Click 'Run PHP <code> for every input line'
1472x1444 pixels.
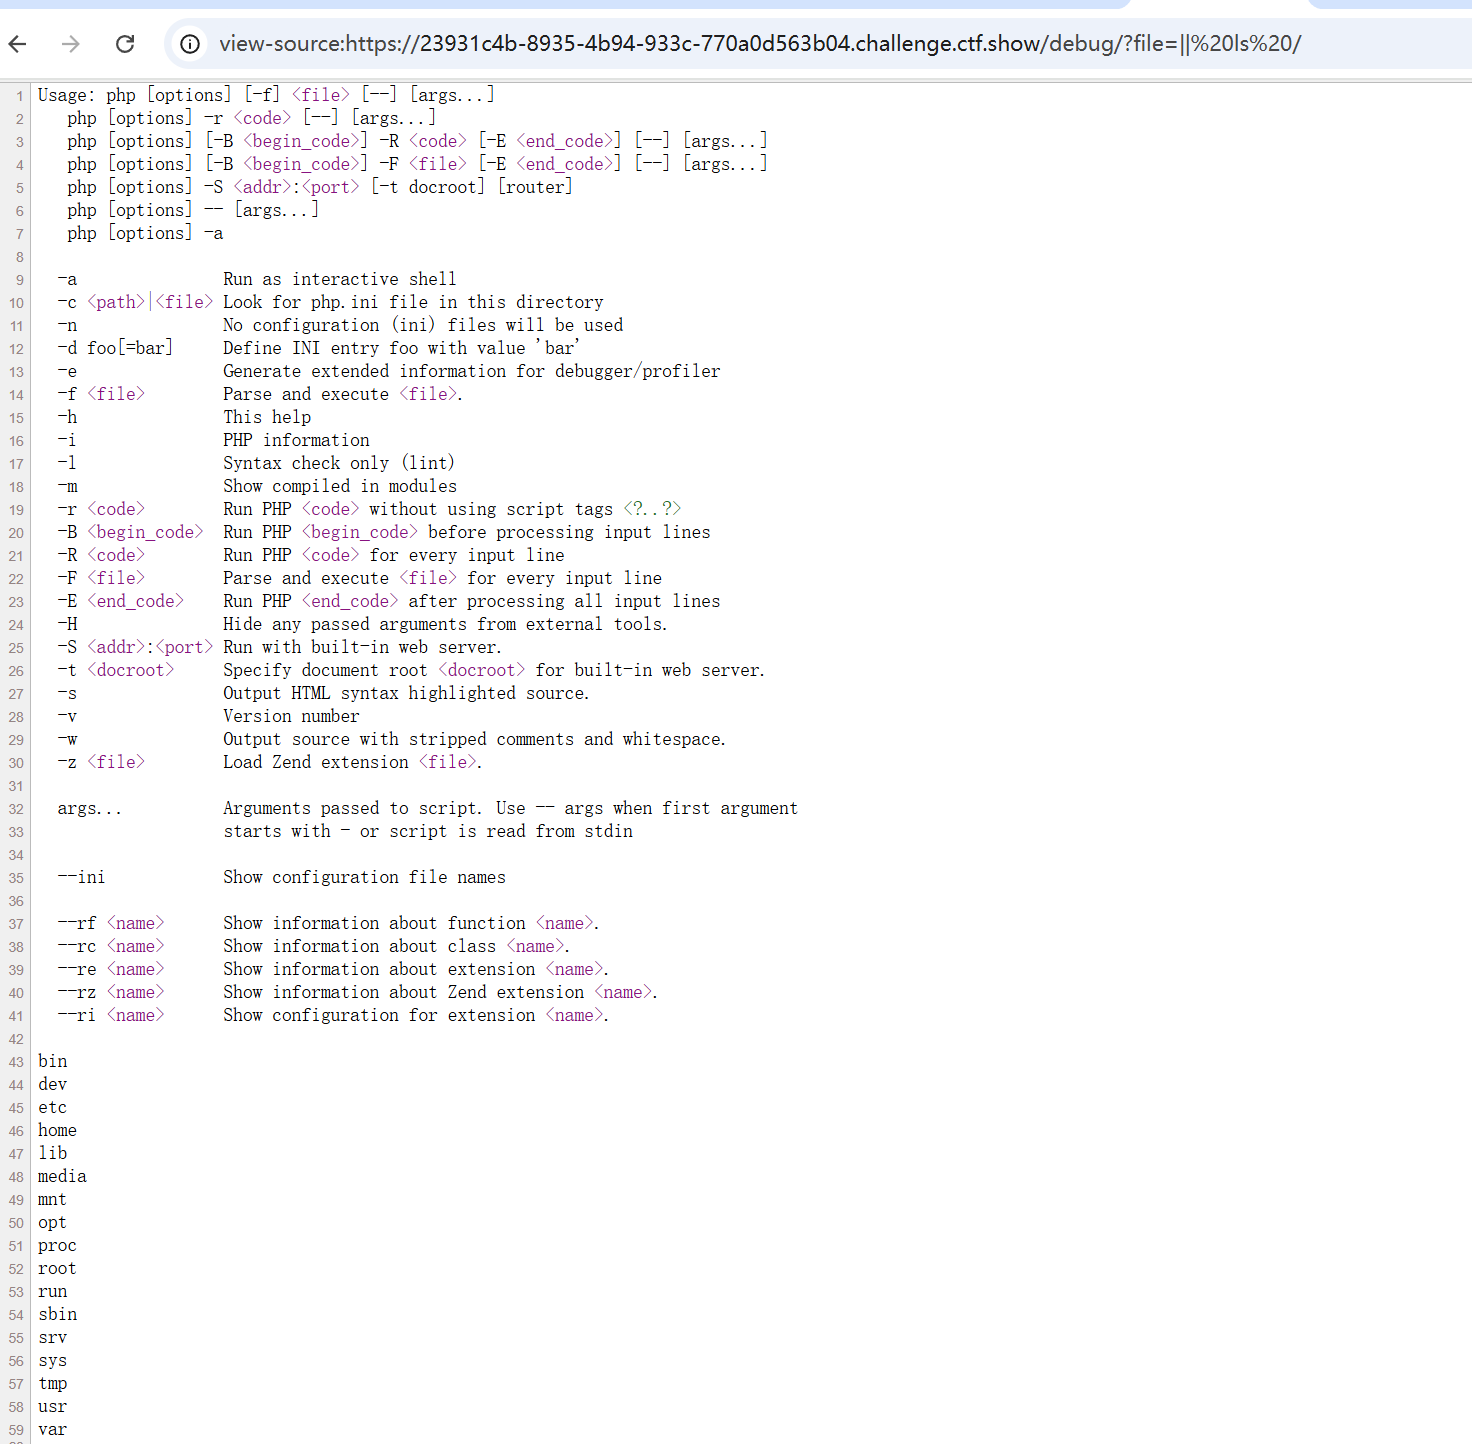tap(394, 555)
